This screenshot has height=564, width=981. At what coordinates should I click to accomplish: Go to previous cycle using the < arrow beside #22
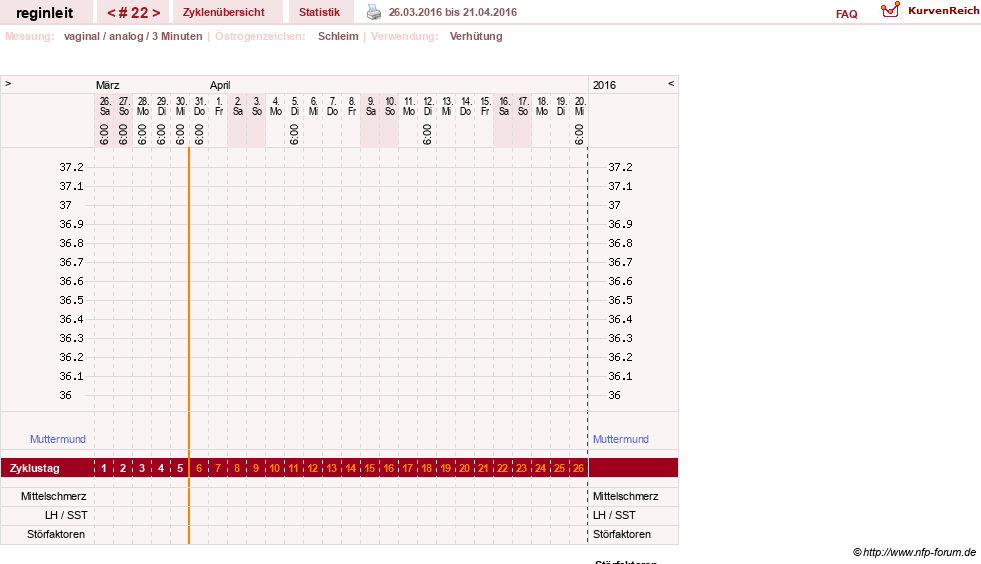111,13
